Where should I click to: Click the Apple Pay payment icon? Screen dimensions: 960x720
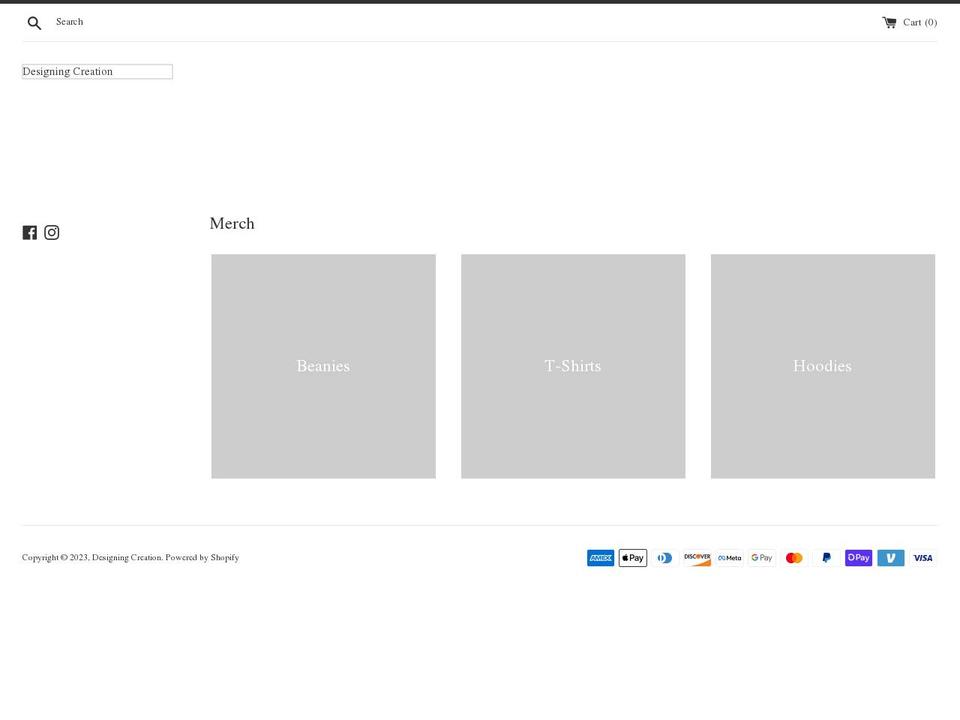pos(632,557)
